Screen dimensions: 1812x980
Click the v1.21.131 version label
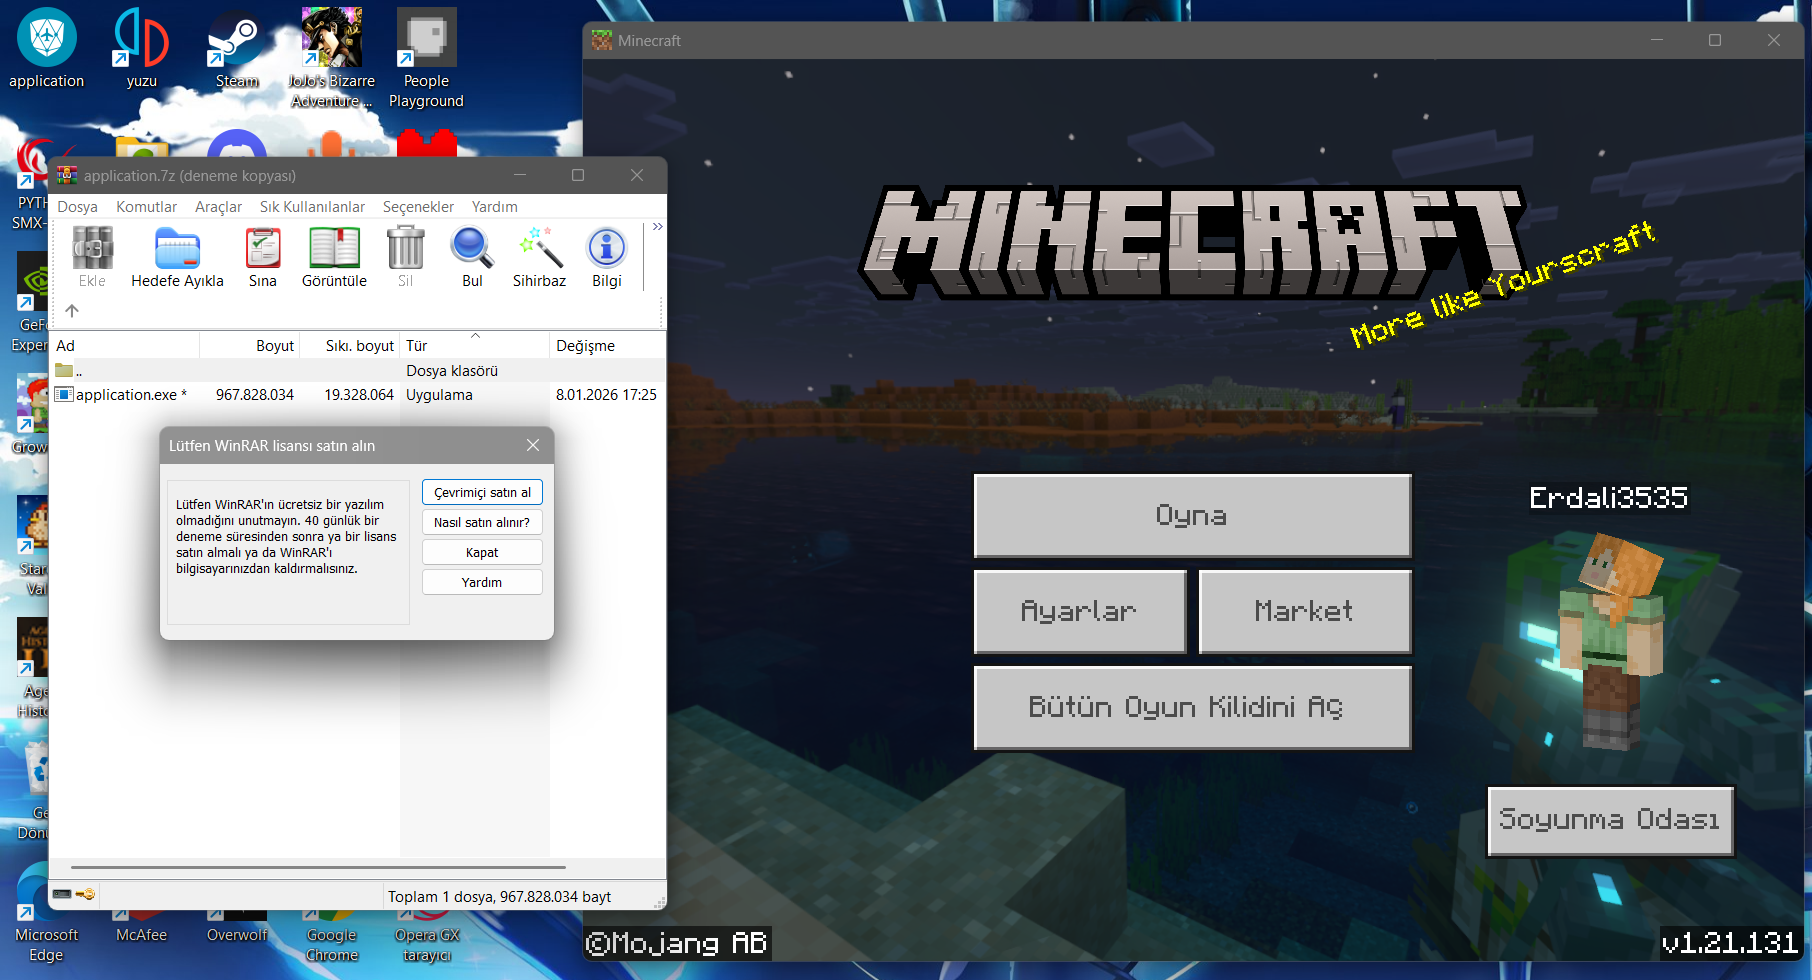[x=1730, y=942]
